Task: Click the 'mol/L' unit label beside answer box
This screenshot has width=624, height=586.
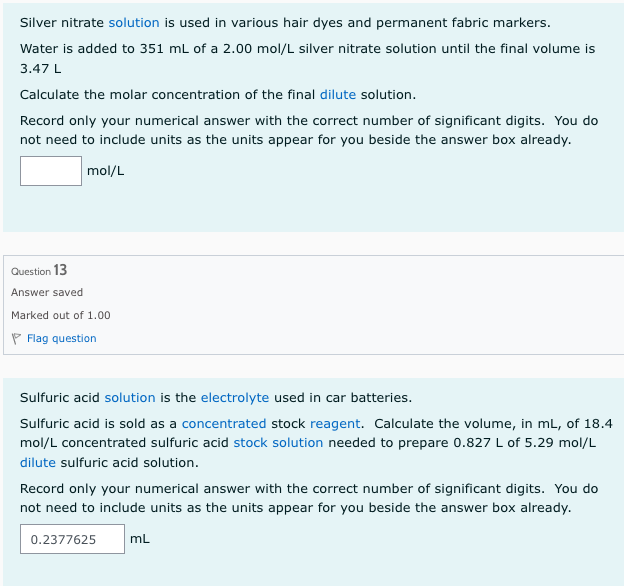Action: (x=105, y=171)
